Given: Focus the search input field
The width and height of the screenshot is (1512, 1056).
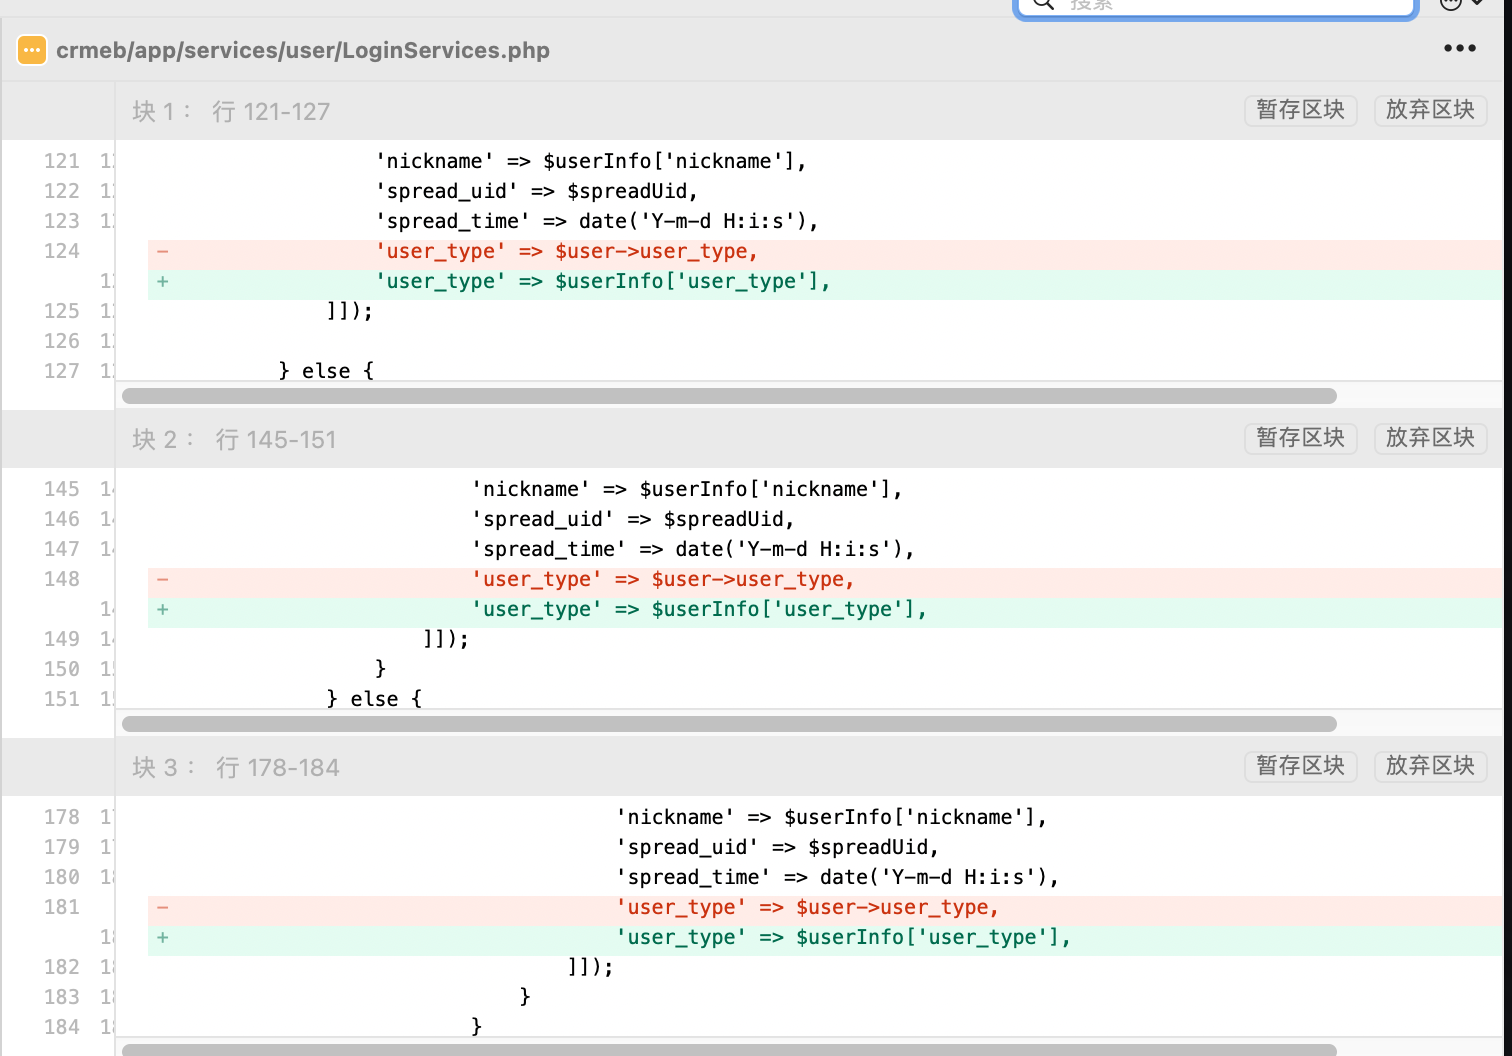Looking at the screenshot, I should pos(1230,5).
